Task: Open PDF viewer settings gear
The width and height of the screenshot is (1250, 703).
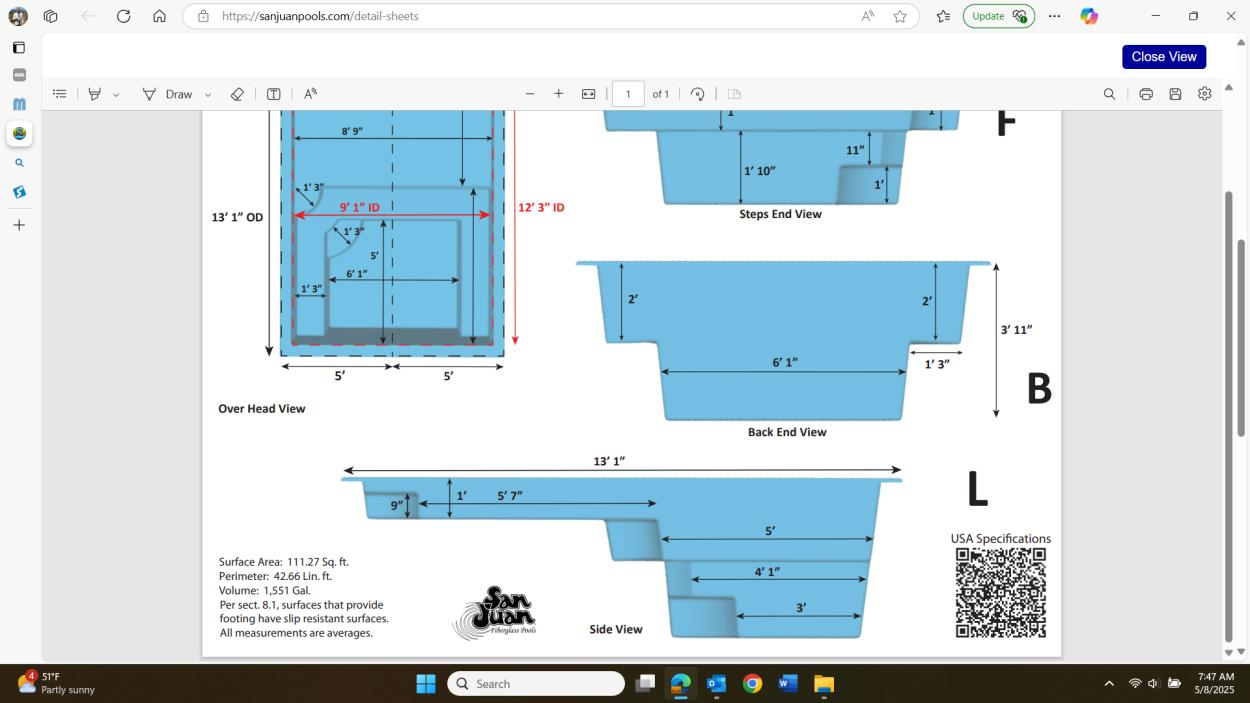Action: pos(1205,94)
